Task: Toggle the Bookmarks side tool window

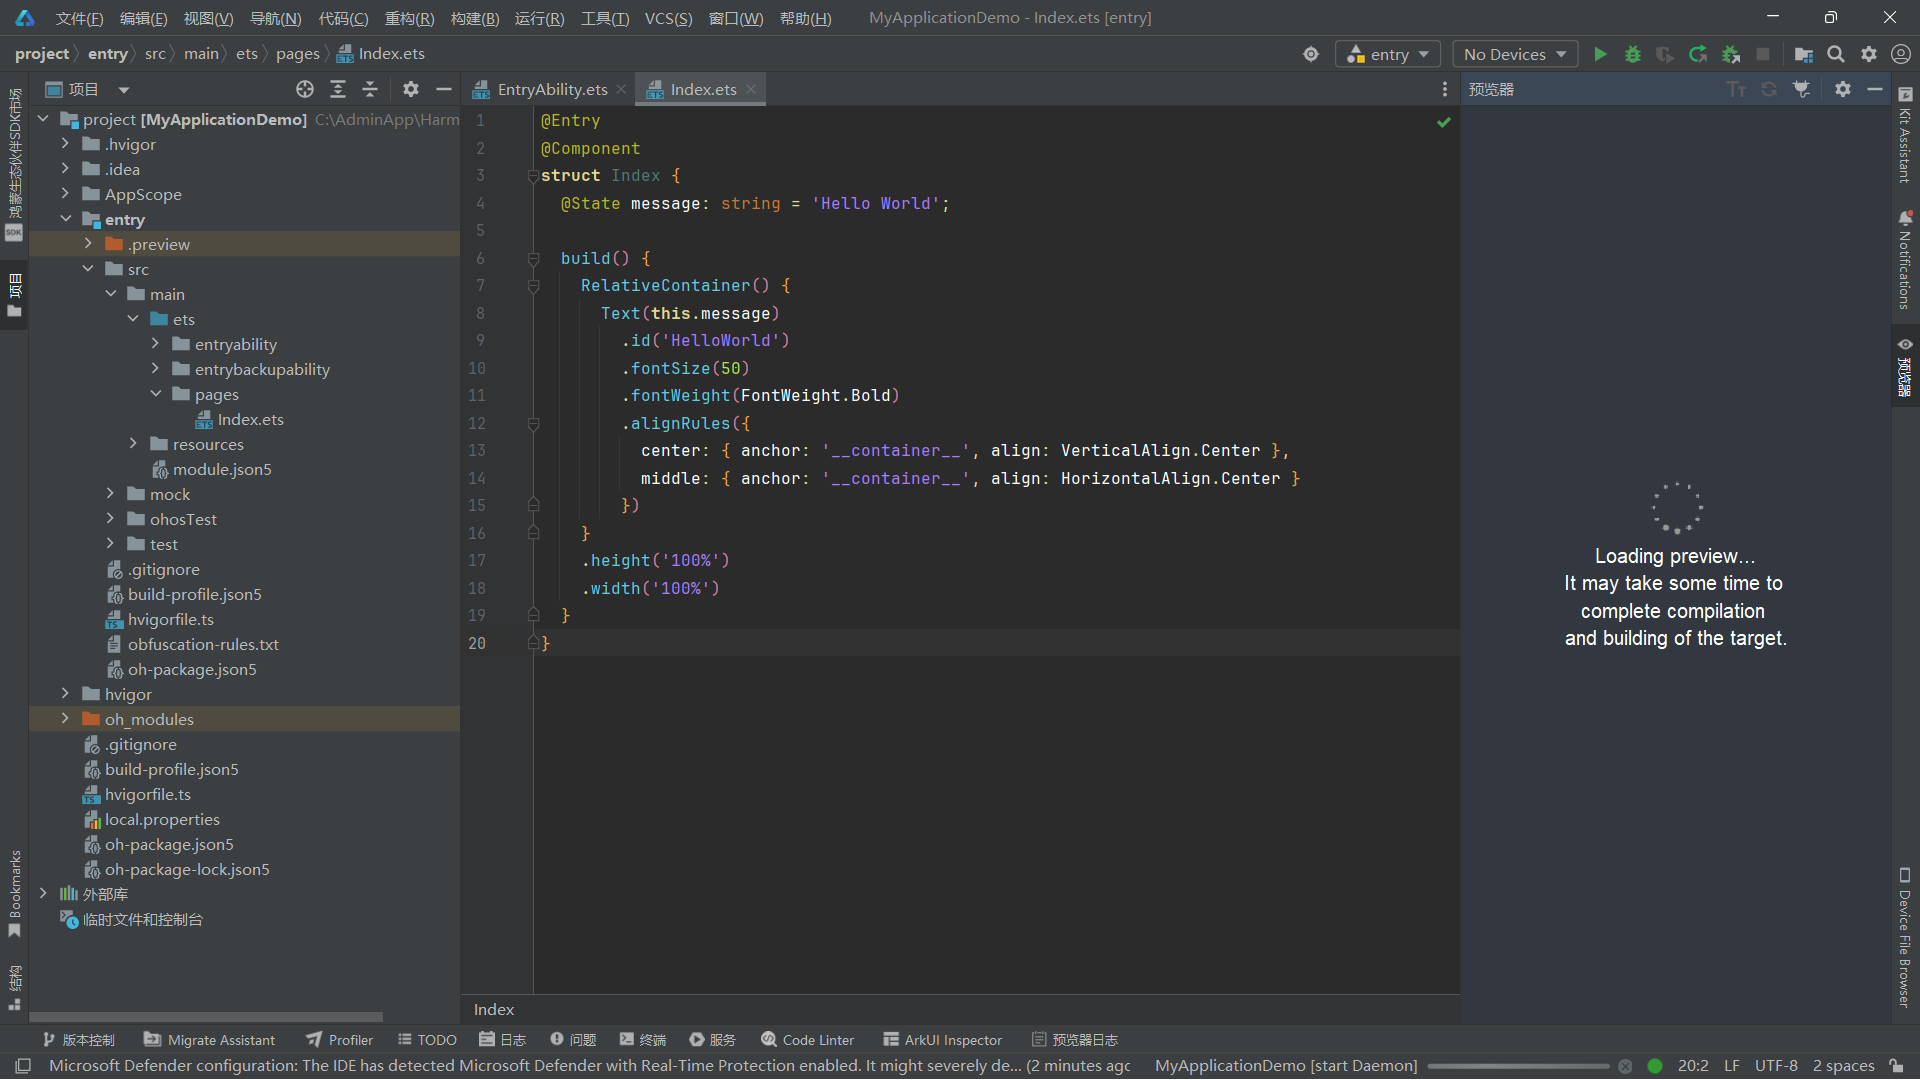Action: tap(14, 894)
